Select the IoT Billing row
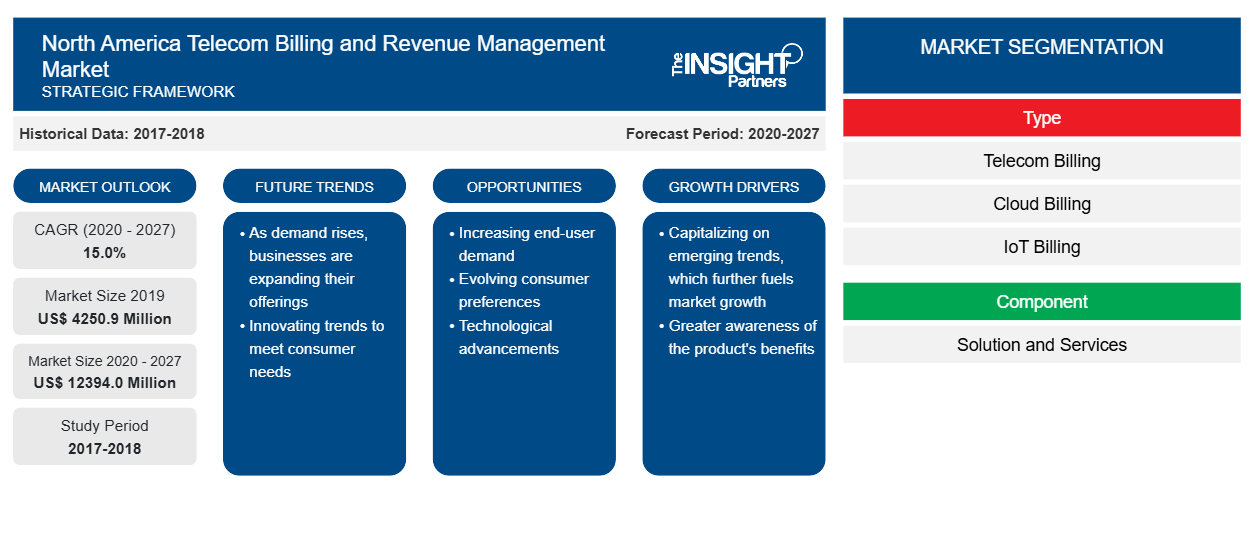Screen dimensions: 1254x546 [1042, 247]
